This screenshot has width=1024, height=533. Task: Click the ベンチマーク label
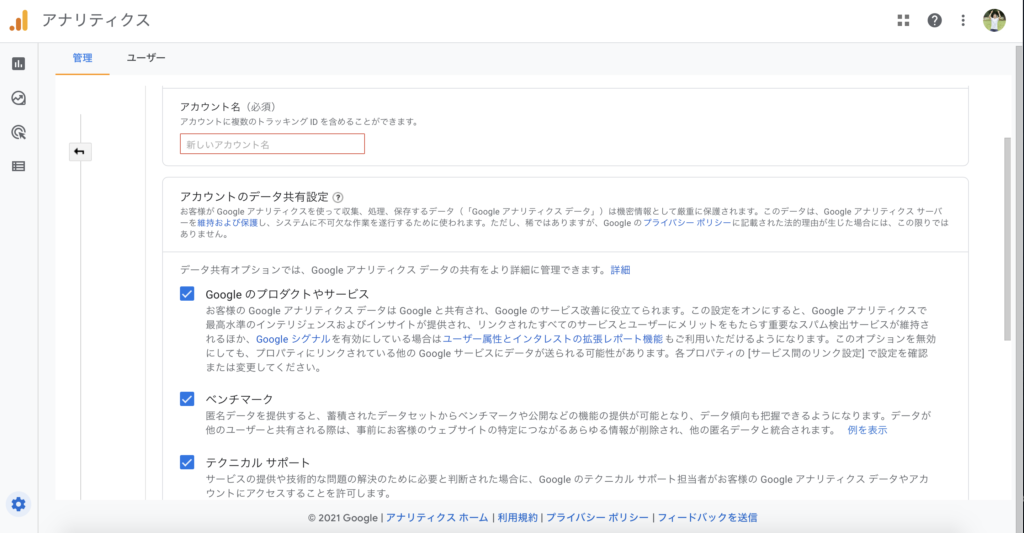point(239,399)
